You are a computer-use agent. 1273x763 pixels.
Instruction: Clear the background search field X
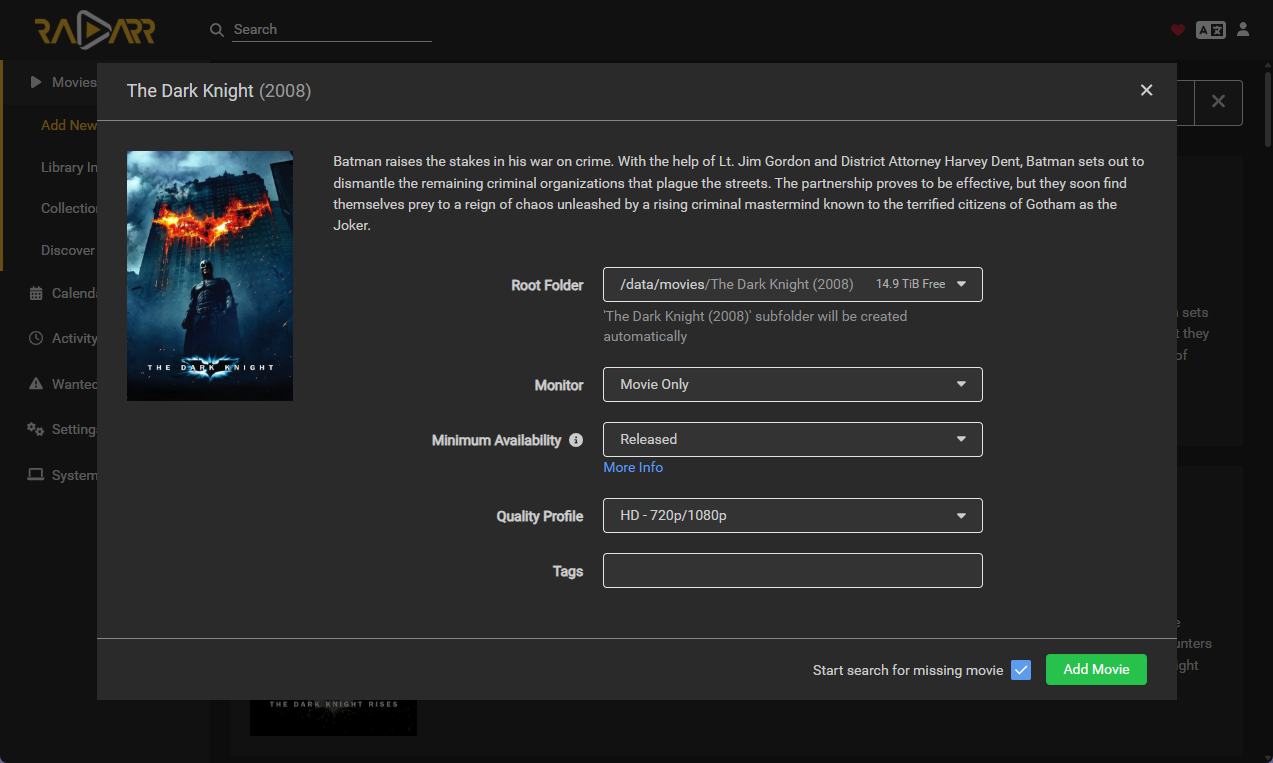1218,102
